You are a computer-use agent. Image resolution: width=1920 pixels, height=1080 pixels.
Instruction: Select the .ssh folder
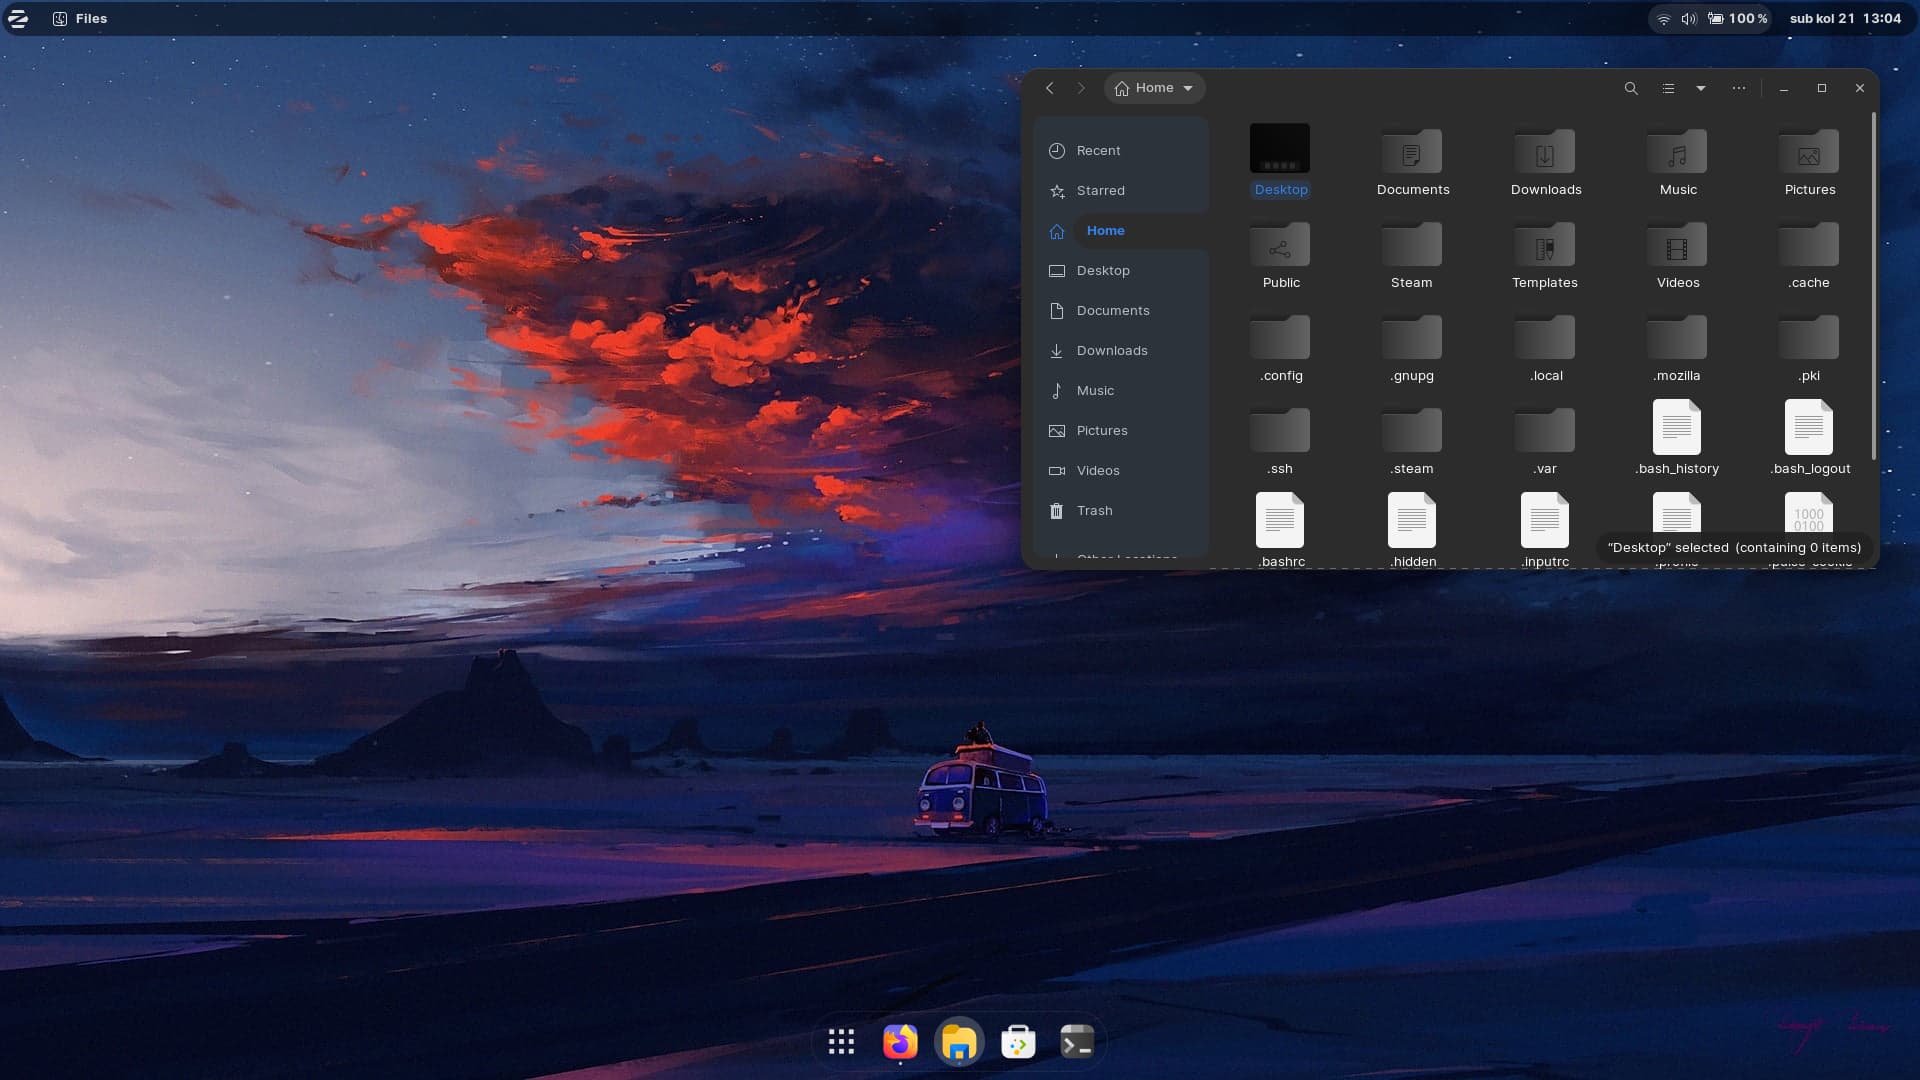(1280, 431)
